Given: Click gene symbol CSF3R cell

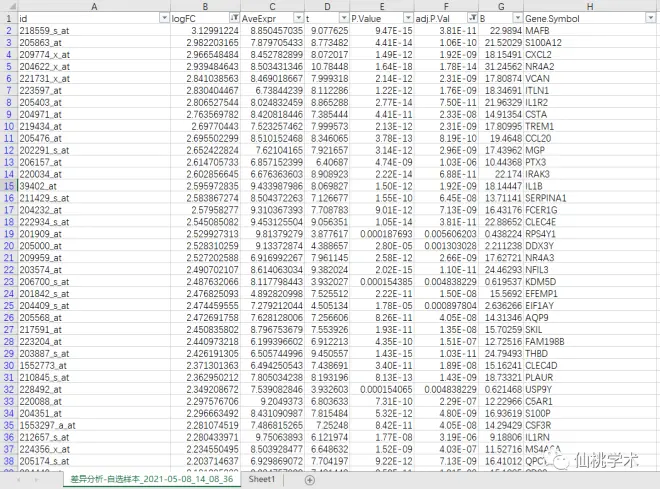Looking at the screenshot, I should (590, 425).
